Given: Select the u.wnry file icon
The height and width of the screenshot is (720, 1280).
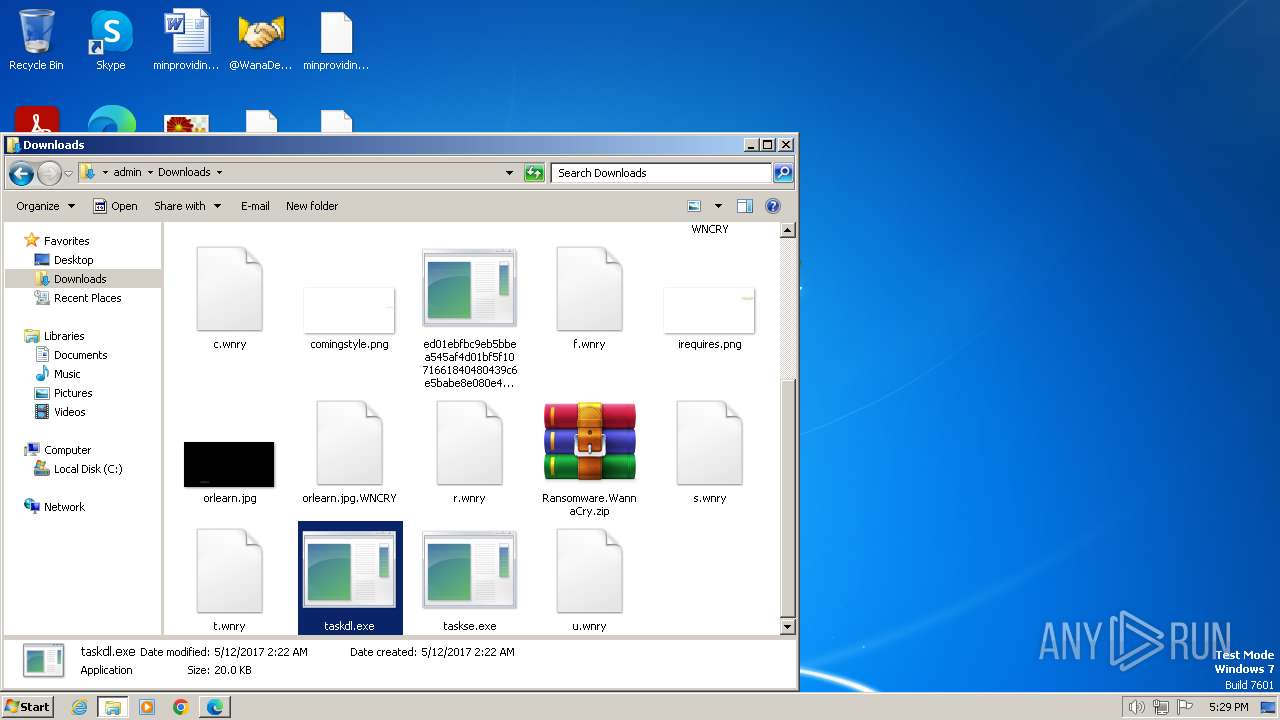Looking at the screenshot, I should click(x=589, y=571).
